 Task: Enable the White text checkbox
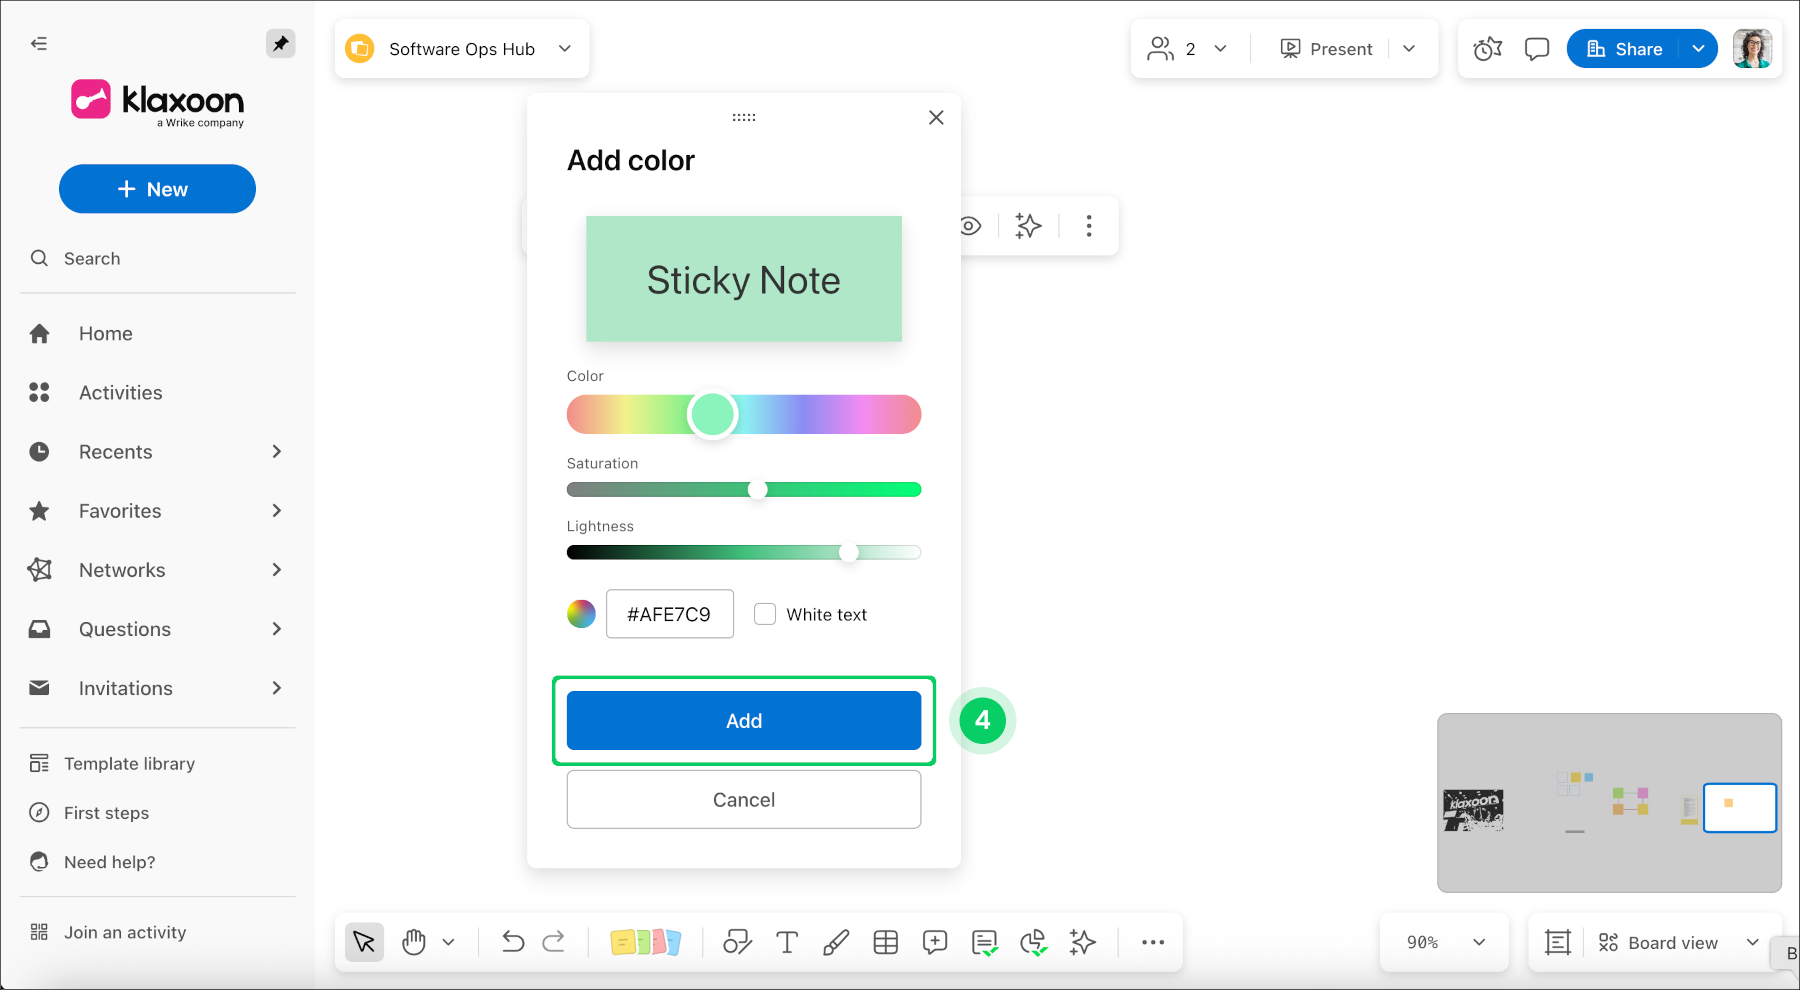click(765, 613)
